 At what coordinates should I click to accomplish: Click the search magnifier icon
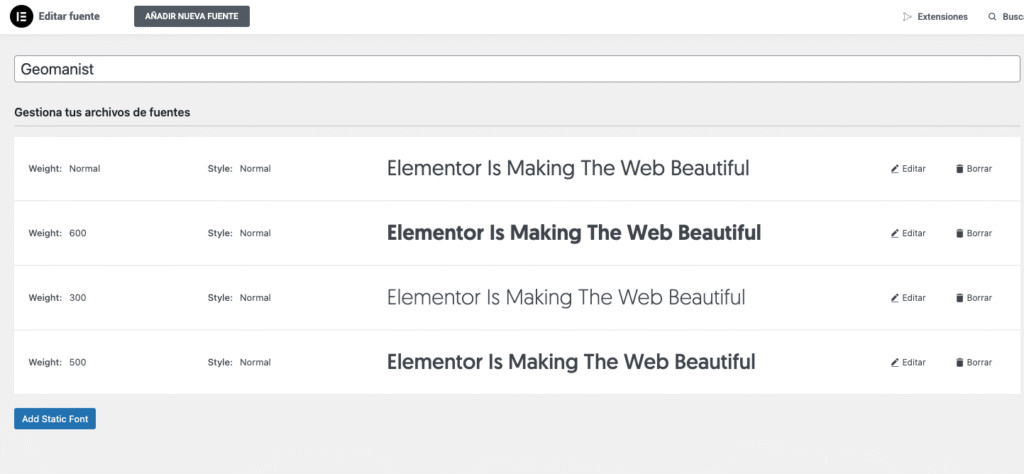(x=993, y=17)
